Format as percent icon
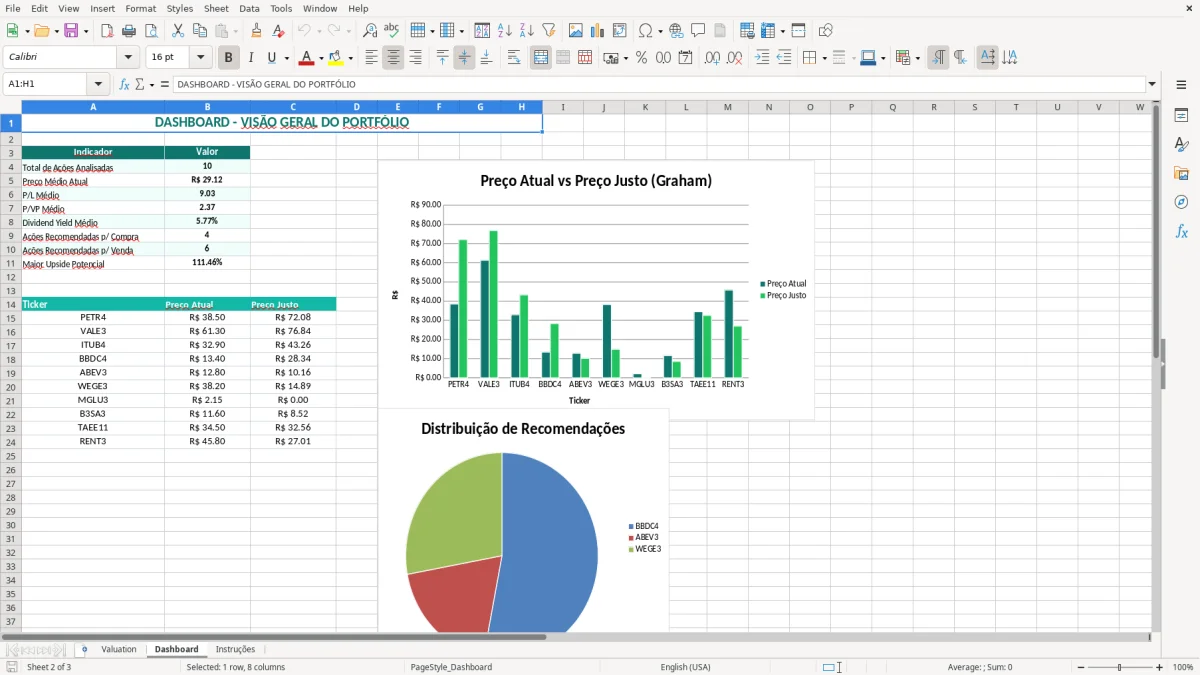This screenshot has height=675, width=1200. coord(641,58)
